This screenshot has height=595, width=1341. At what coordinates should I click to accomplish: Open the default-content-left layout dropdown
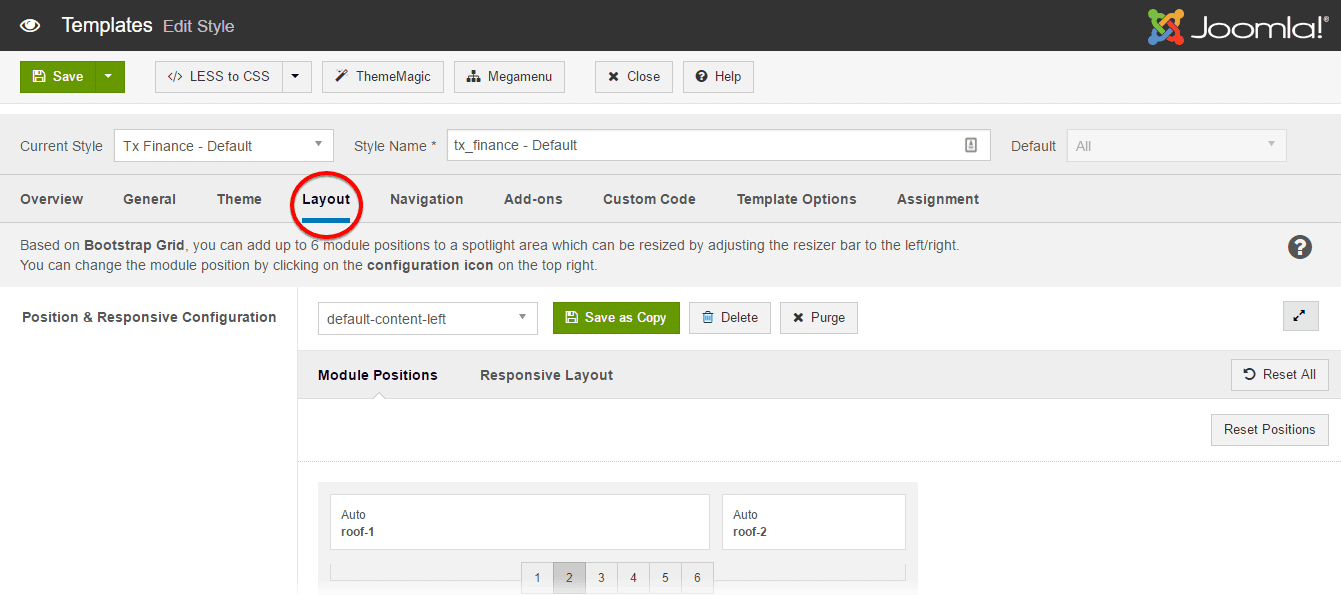[427, 317]
